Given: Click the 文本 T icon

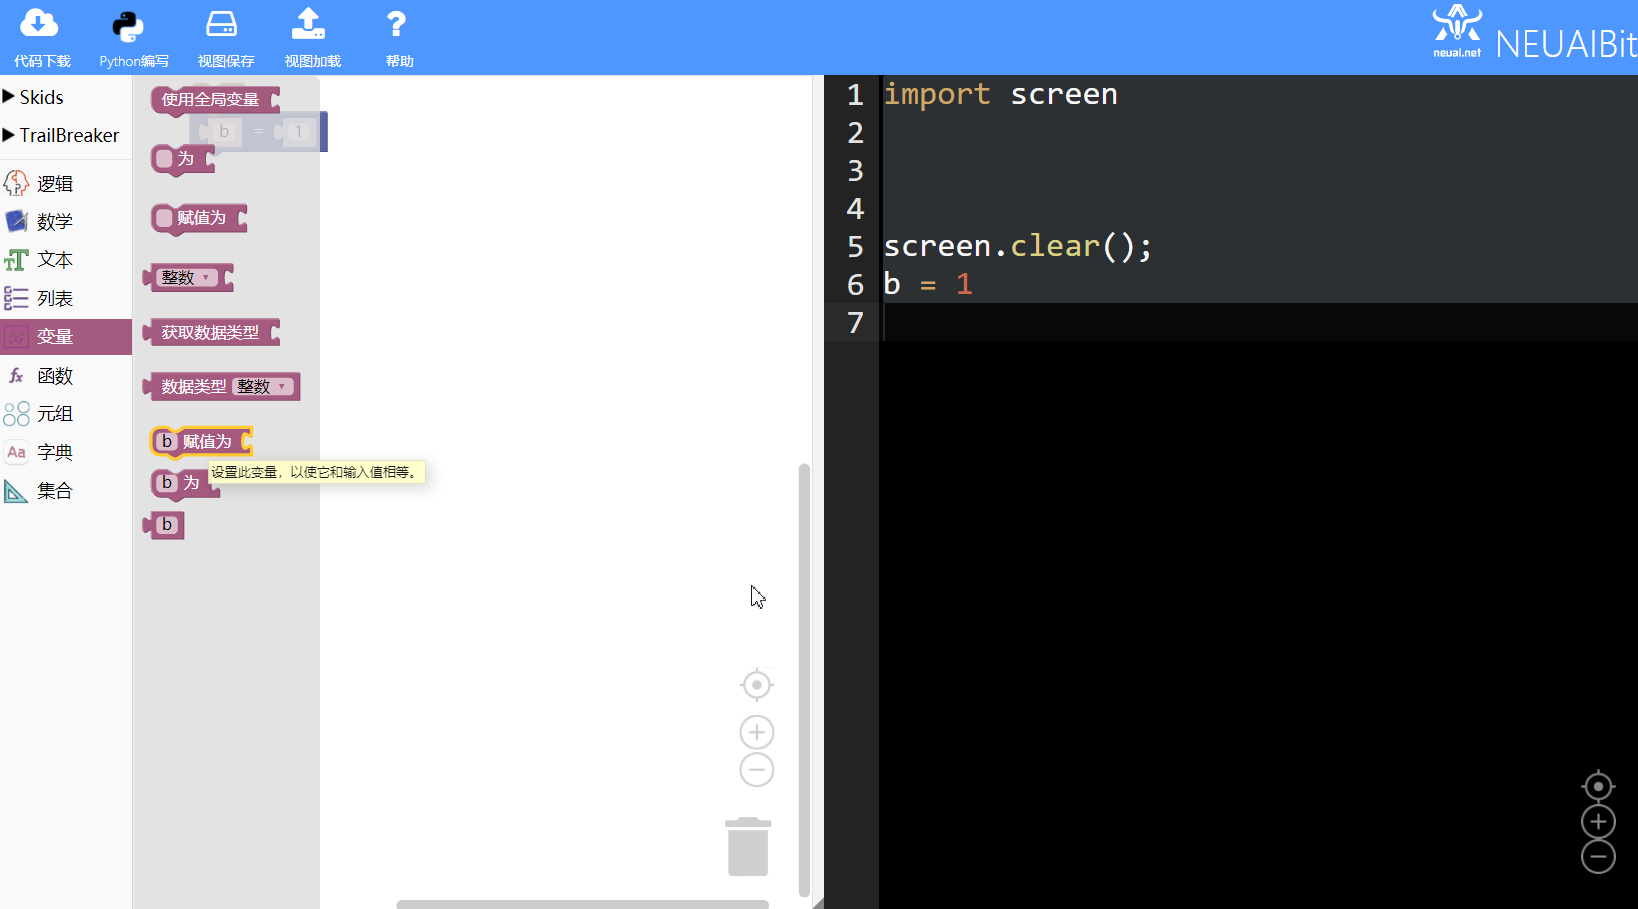Looking at the screenshot, I should [x=16, y=260].
